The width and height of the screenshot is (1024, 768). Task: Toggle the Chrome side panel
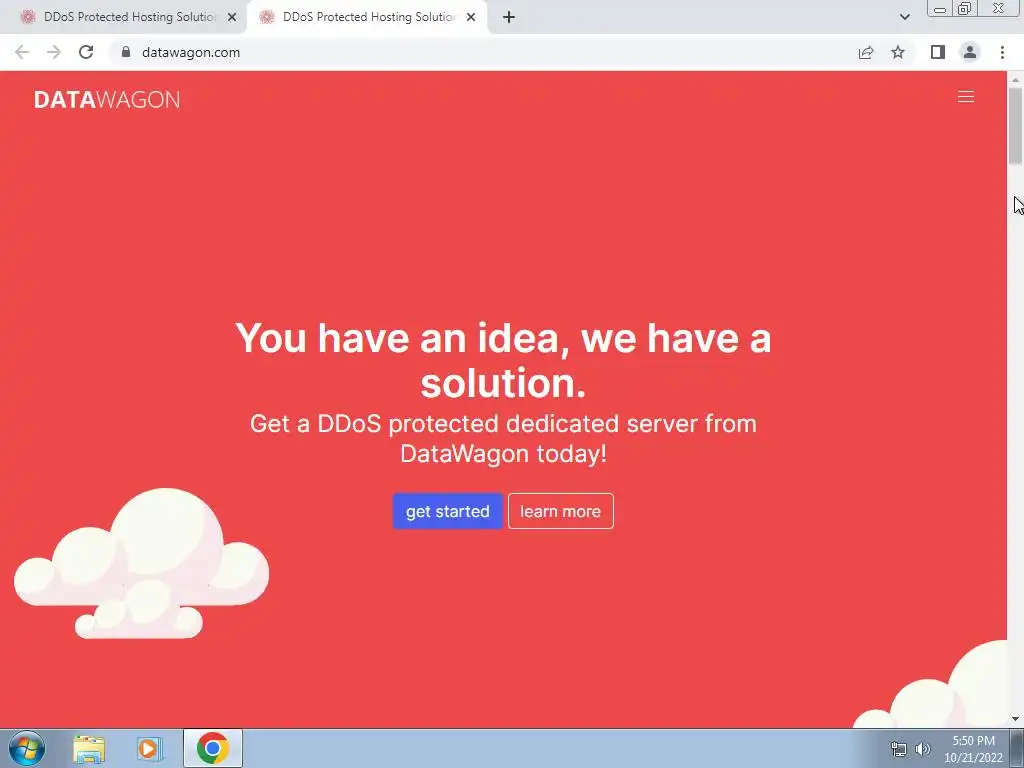[x=938, y=52]
